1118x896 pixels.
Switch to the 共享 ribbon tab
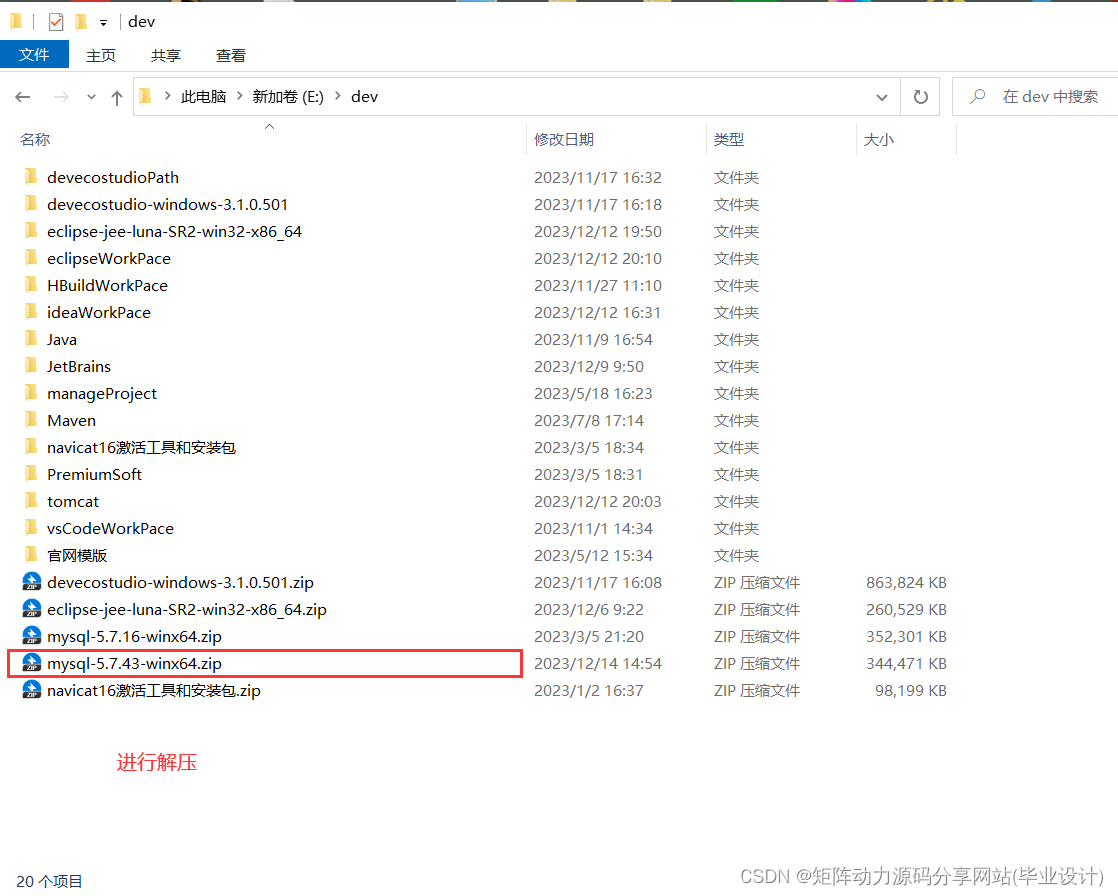(165, 55)
